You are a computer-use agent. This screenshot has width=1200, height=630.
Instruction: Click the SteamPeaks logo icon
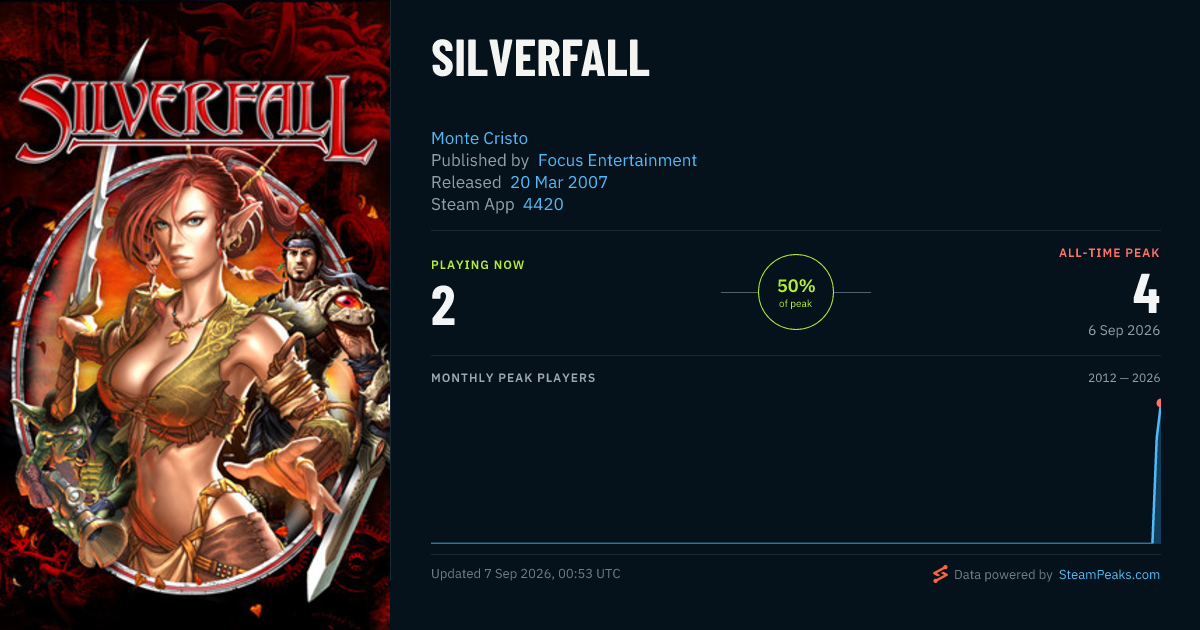click(x=940, y=574)
